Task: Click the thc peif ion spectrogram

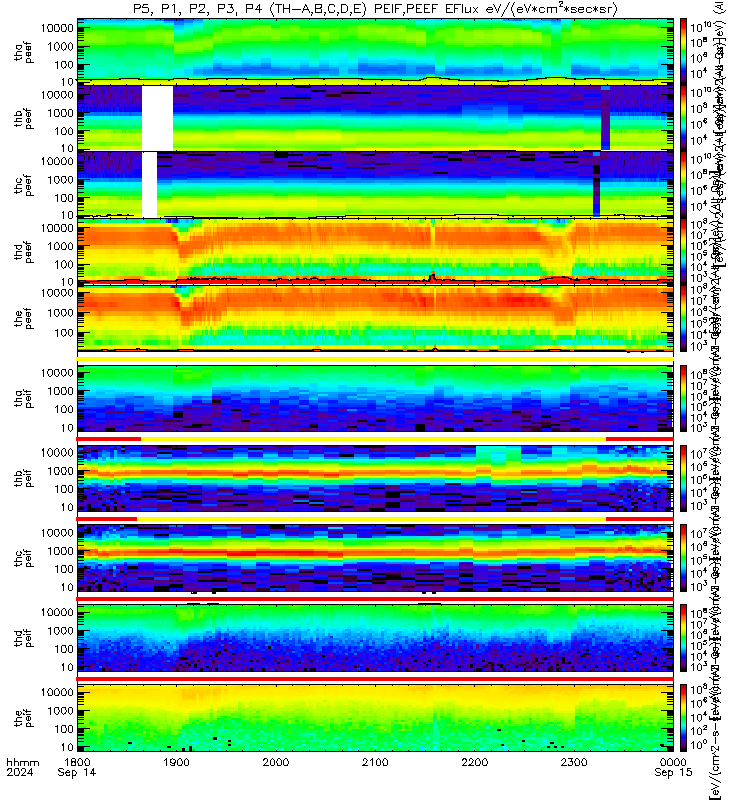Action: click(375, 558)
